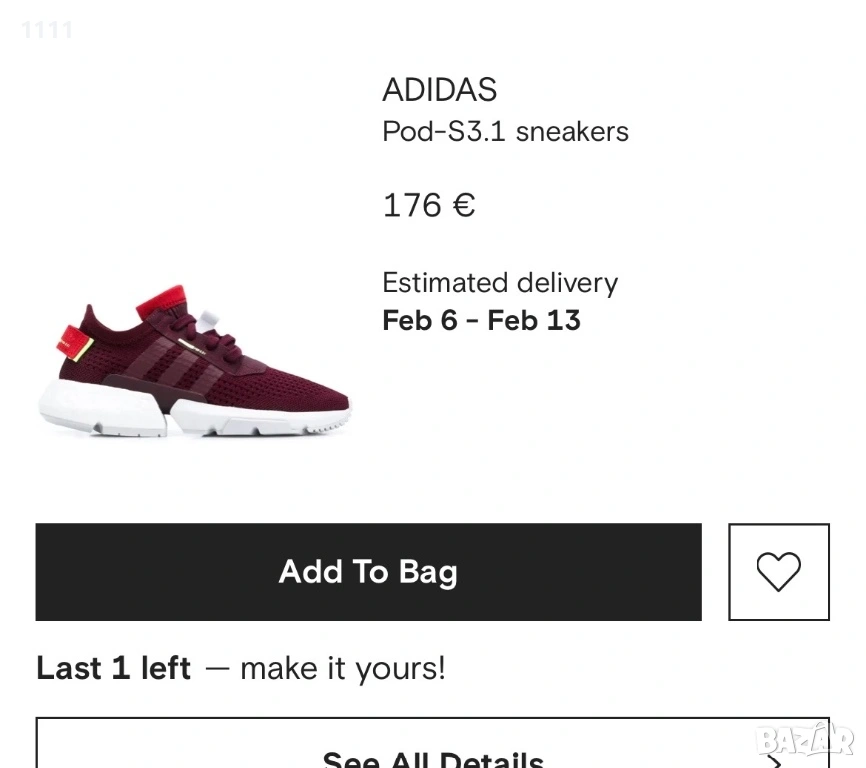
Task: Select the Feb 6 - Feb 13 delivery dates
Action: pyautogui.click(x=481, y=320)
